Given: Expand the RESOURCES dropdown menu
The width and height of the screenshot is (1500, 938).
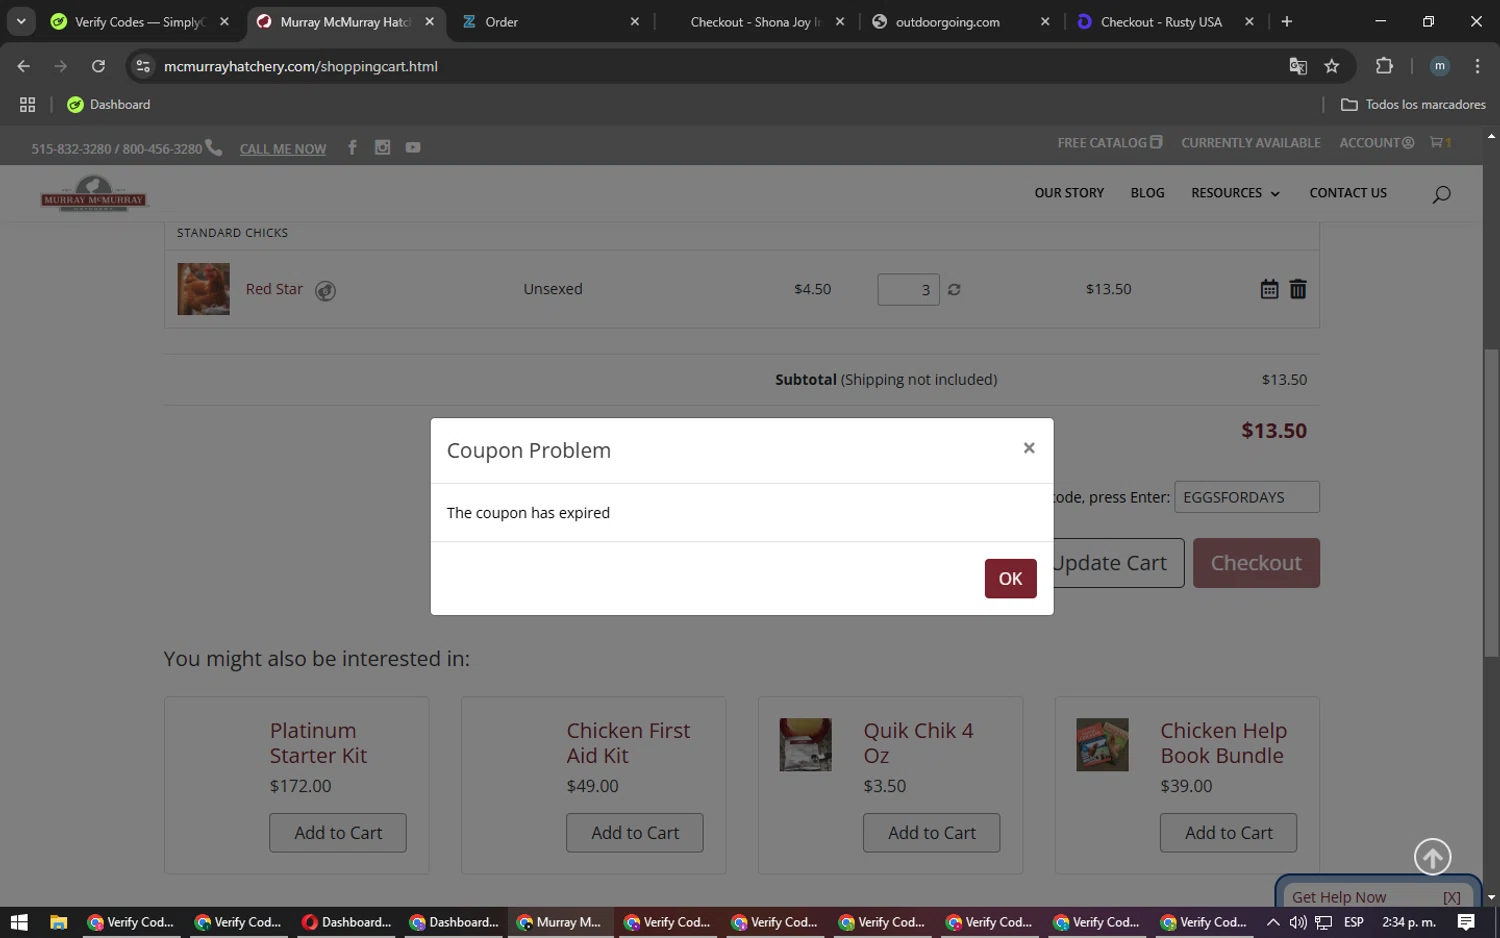Looking at the screenshot, I should (1235, 193).
